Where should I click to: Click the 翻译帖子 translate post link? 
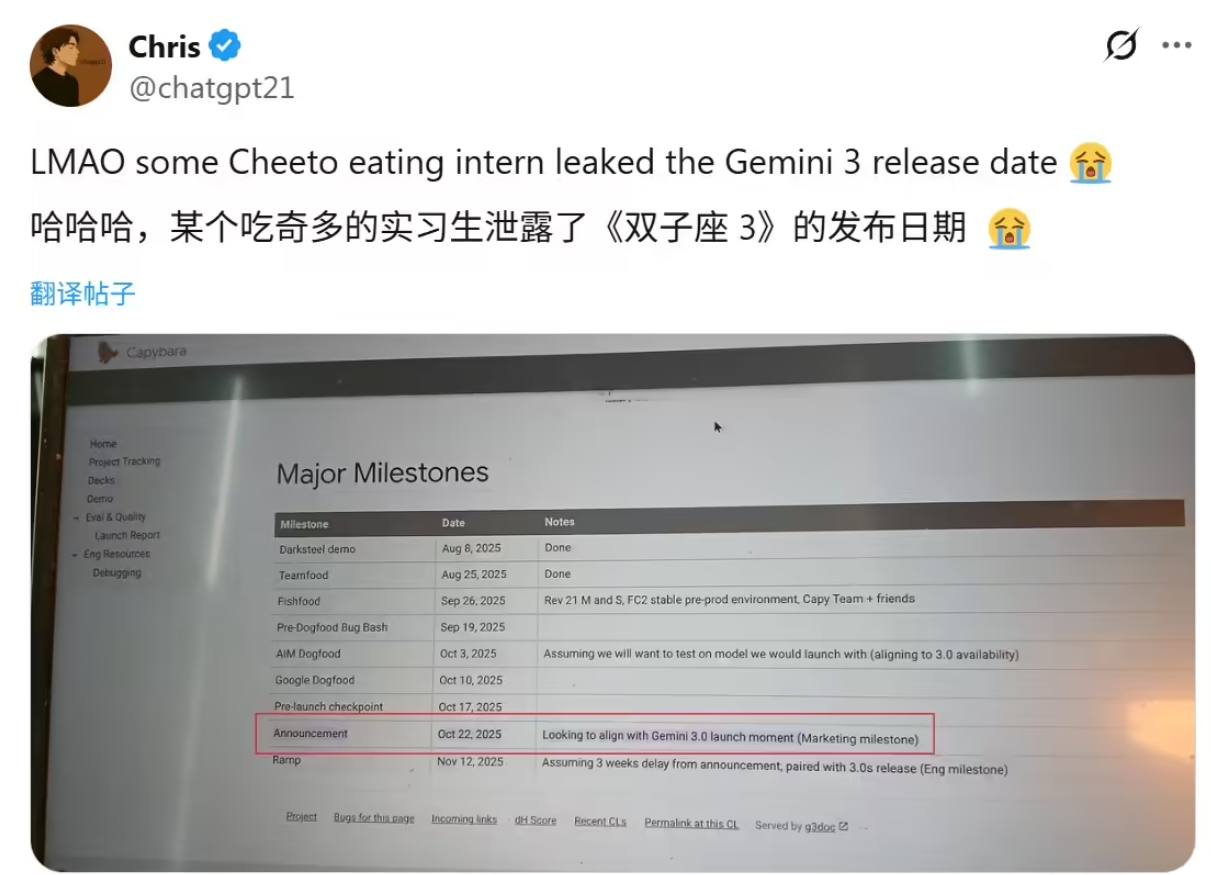coord(83,294)
